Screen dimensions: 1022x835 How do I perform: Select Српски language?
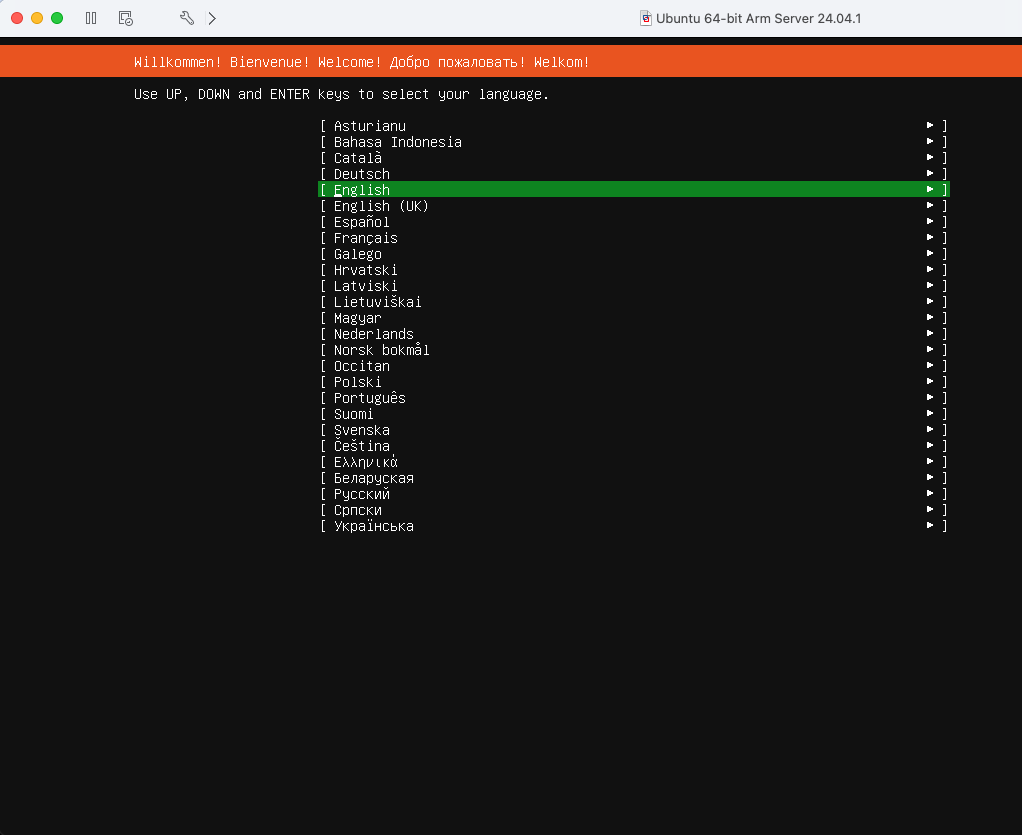click(634, 510)
